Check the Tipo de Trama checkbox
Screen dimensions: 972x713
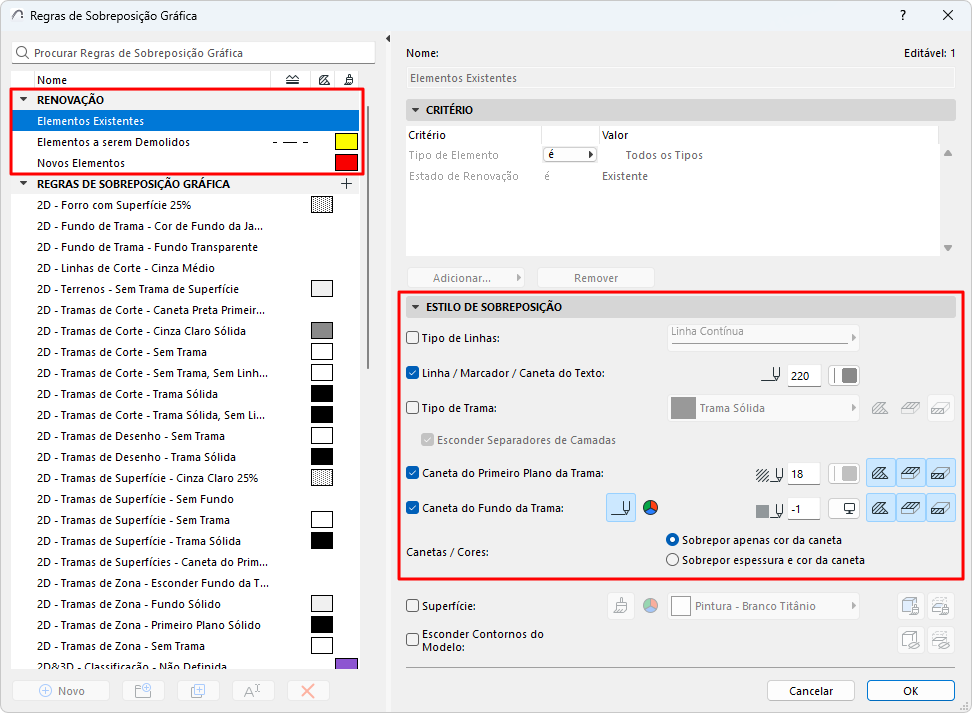413,407
